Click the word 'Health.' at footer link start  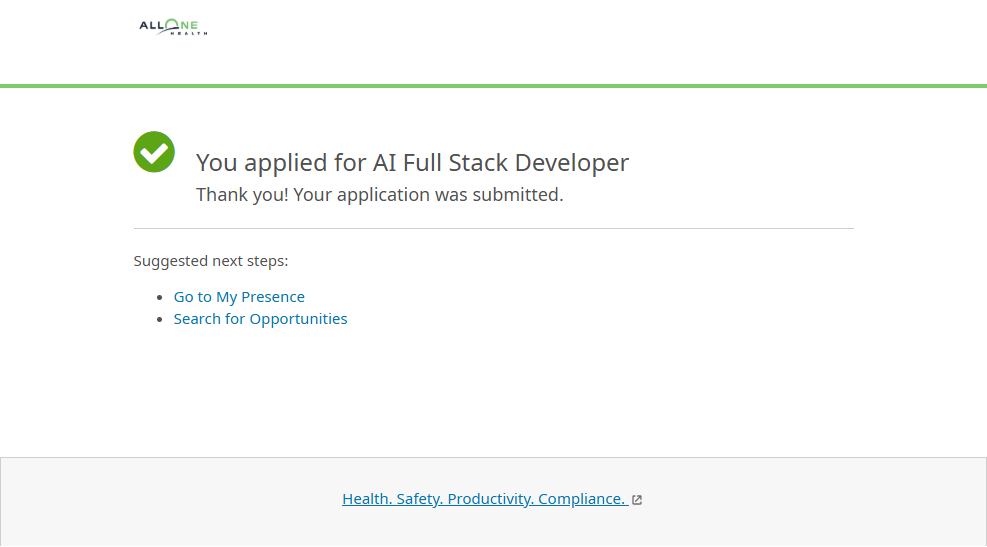click(x=366, y=499)
